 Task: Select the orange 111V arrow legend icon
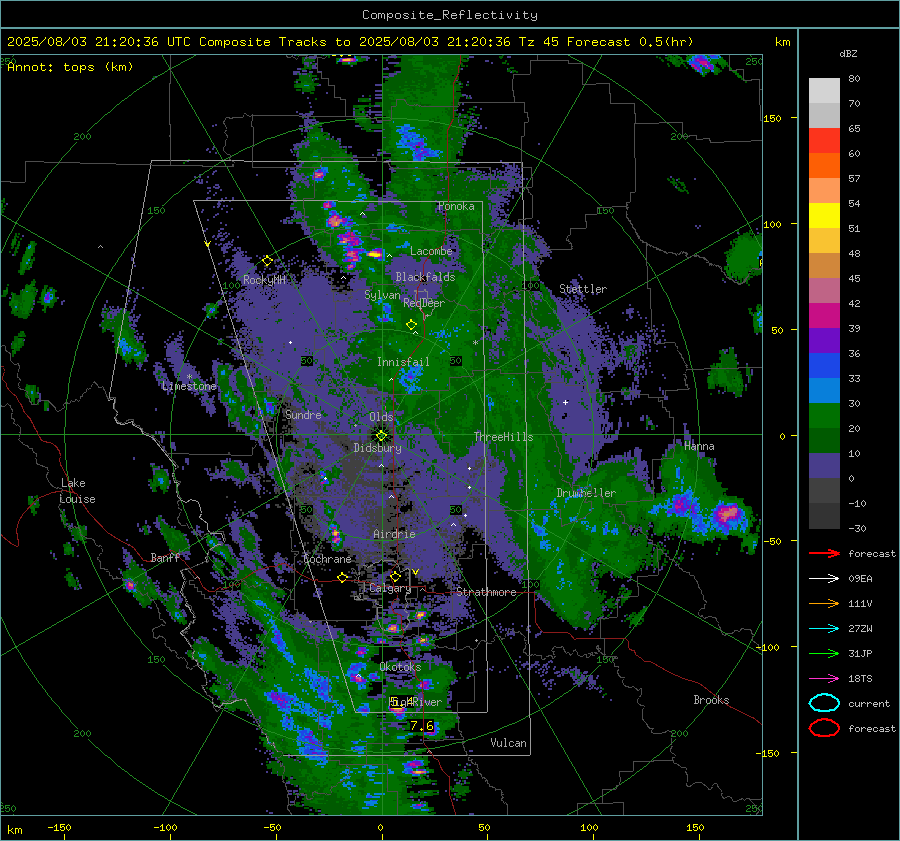pyautogui.click(x=824, y=603)
